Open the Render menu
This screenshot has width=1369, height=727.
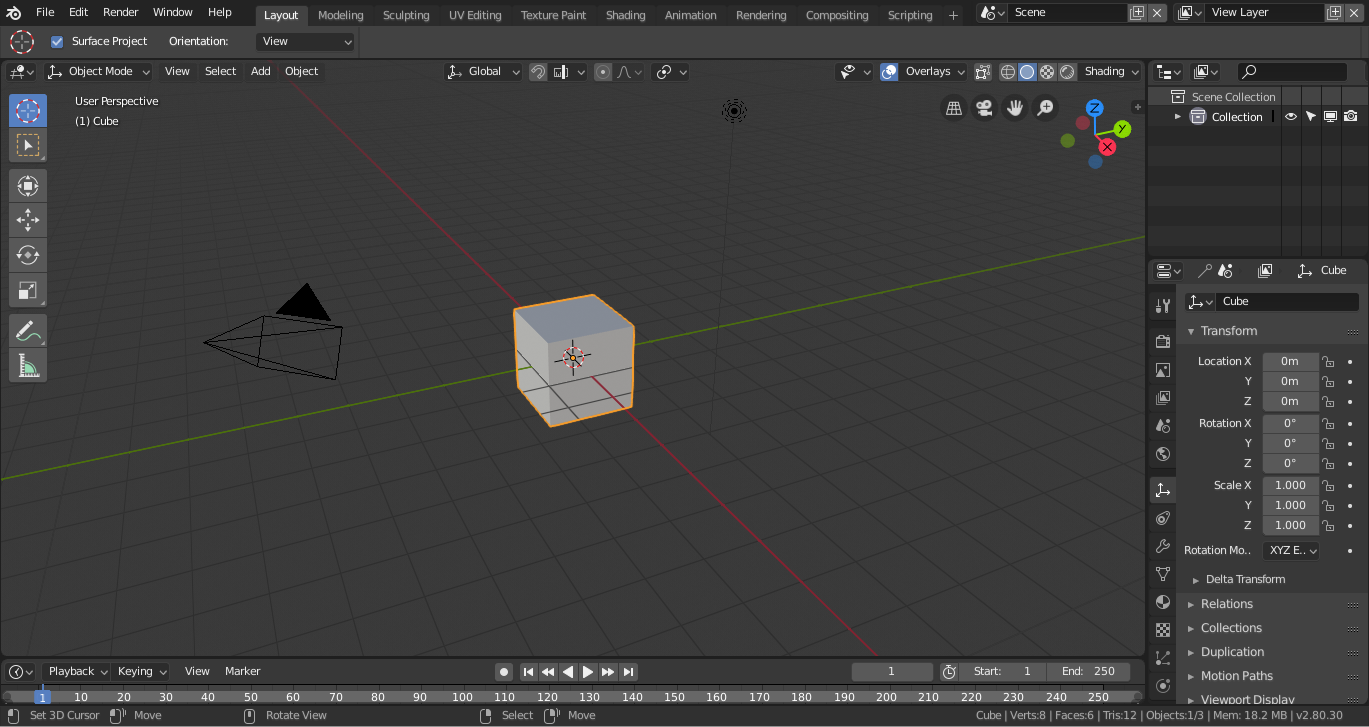(121, 12)
